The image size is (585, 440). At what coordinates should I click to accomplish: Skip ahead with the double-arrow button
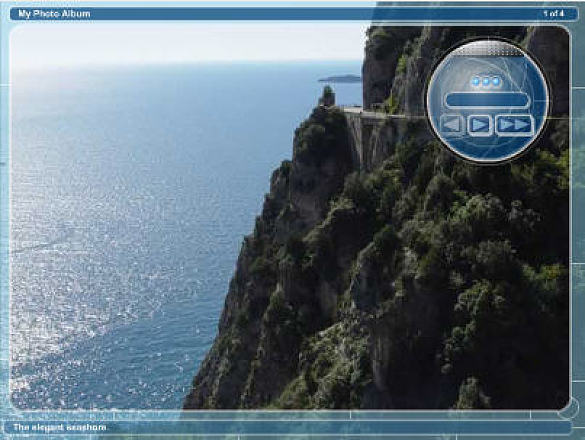[x=514, y=124]
